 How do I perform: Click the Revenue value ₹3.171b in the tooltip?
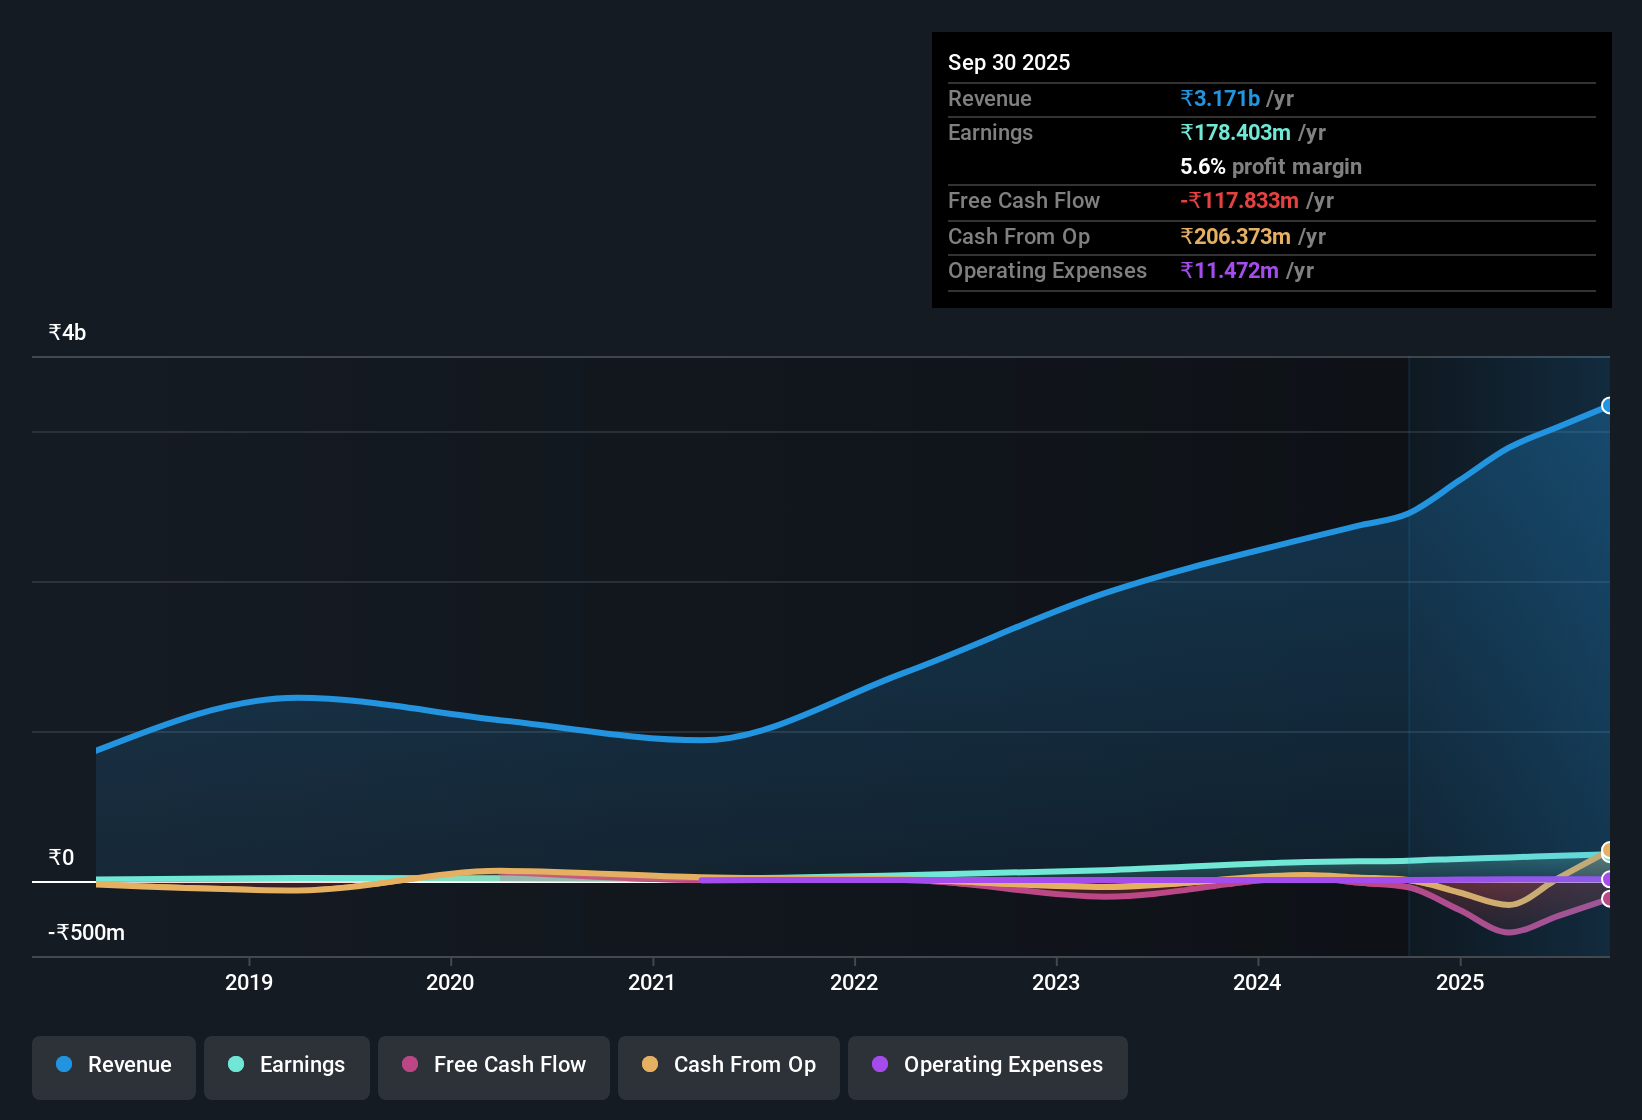click(x=1219, y=98)
